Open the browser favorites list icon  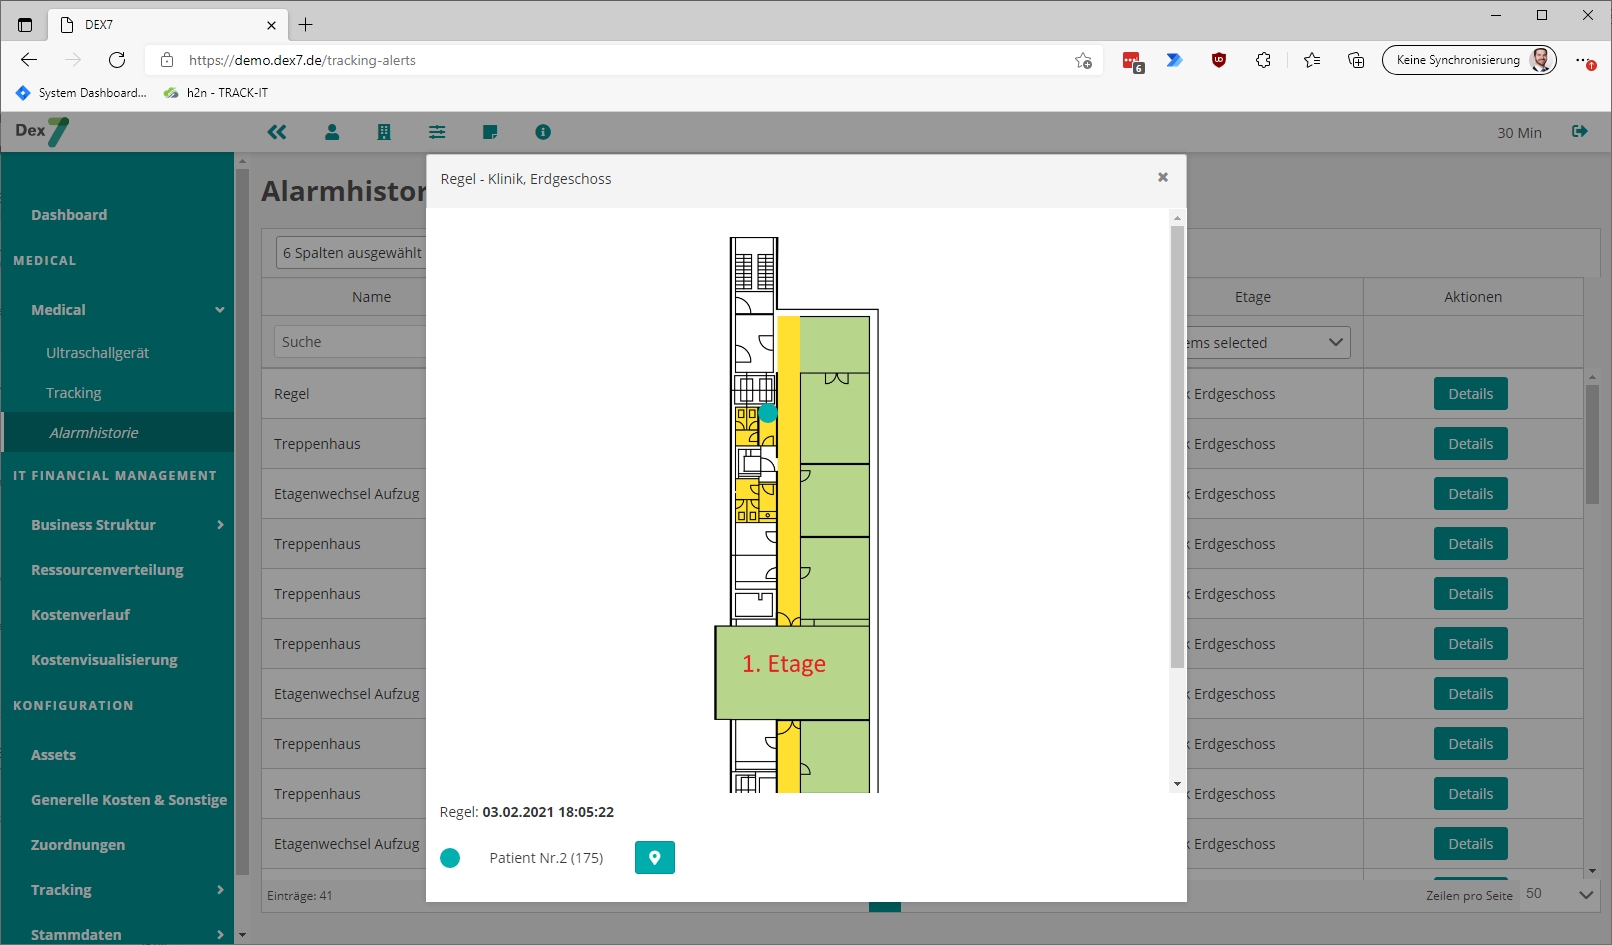[x=1312, y=60]
